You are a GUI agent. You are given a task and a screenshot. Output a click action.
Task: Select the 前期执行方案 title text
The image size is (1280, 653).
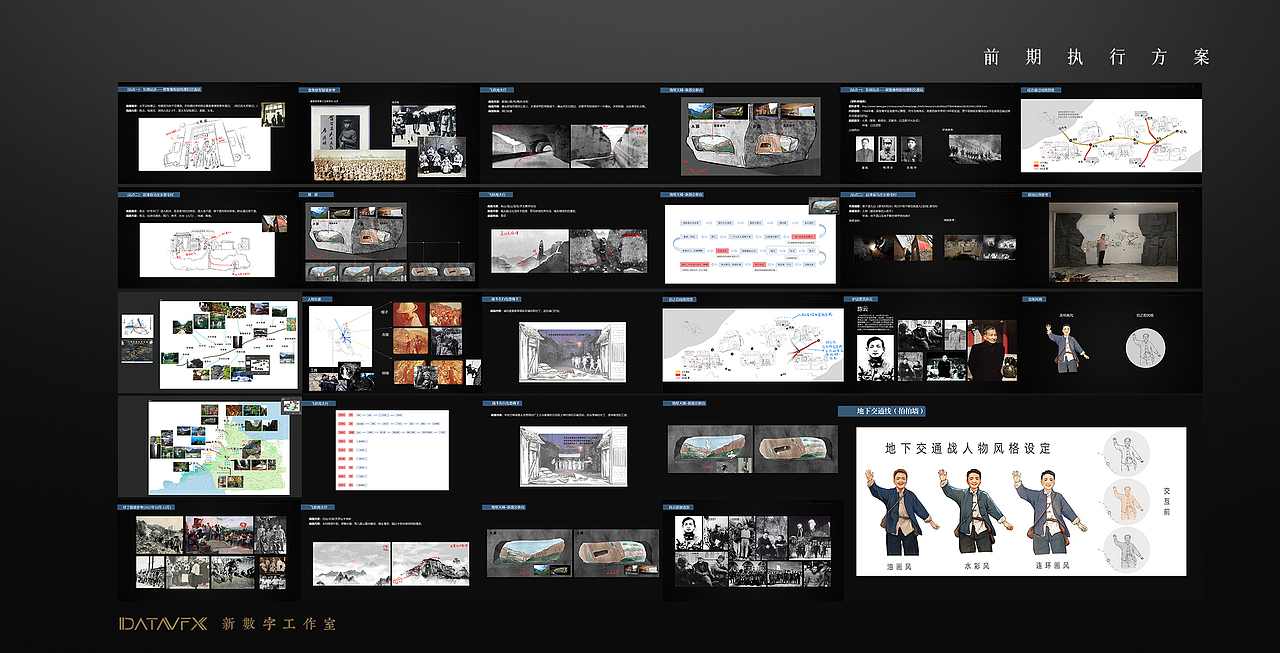[1097, 57]
